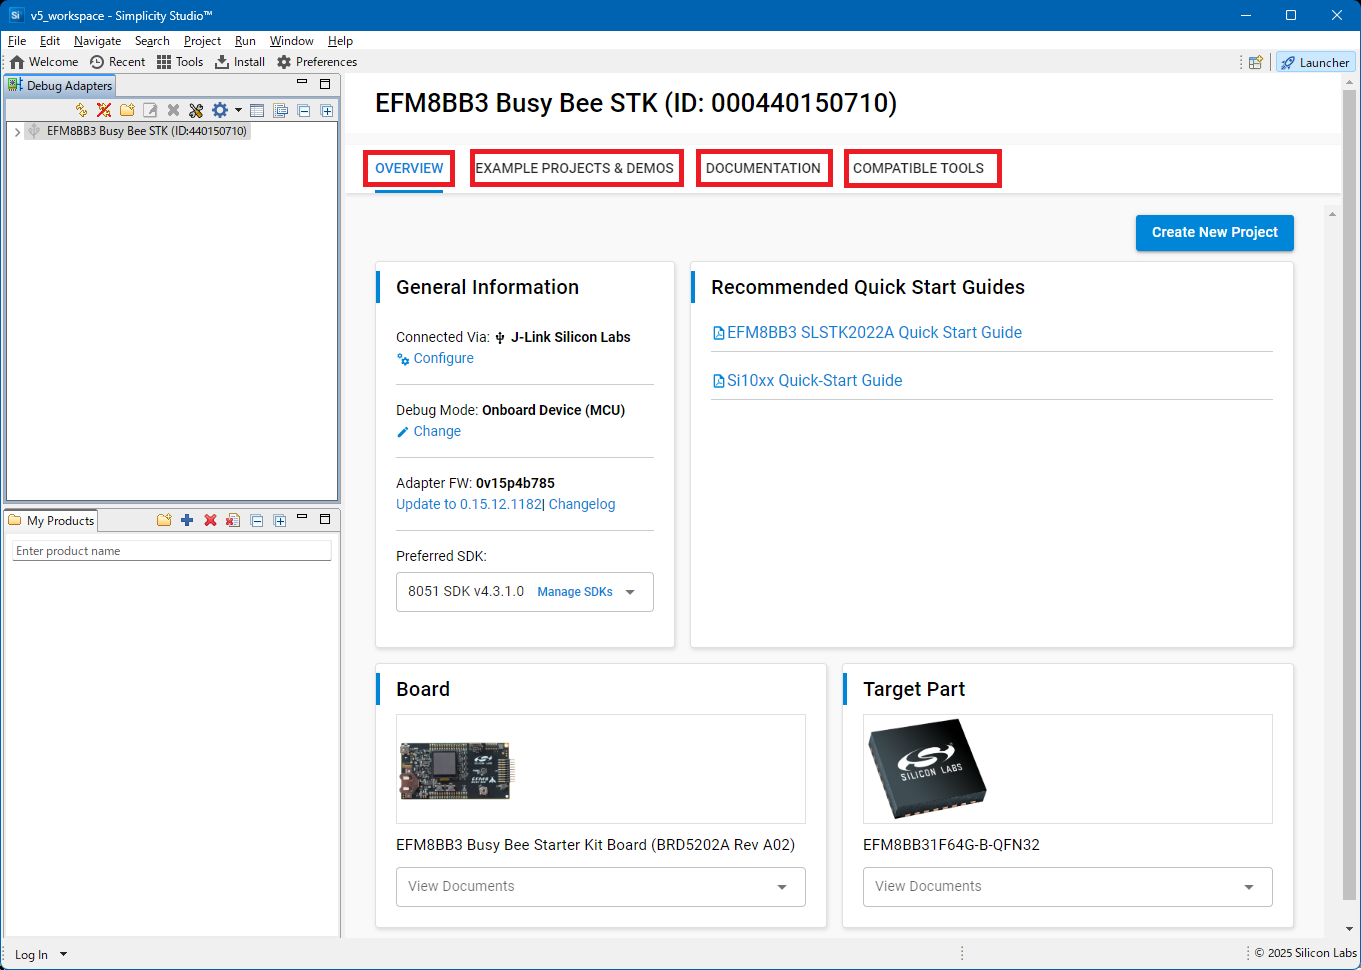Open the EFM8BB3 SLSTK2022A Quick Start Guide

click(x=875, y=332)
